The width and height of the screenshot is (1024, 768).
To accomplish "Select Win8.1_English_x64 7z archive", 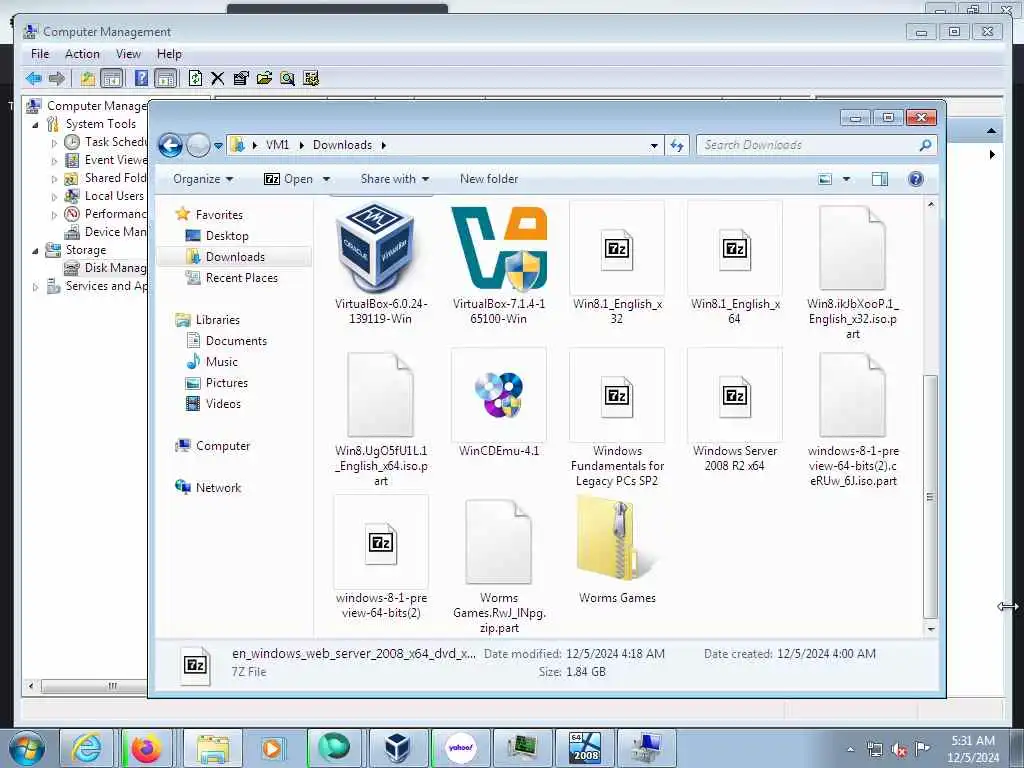I will (735, 263).
